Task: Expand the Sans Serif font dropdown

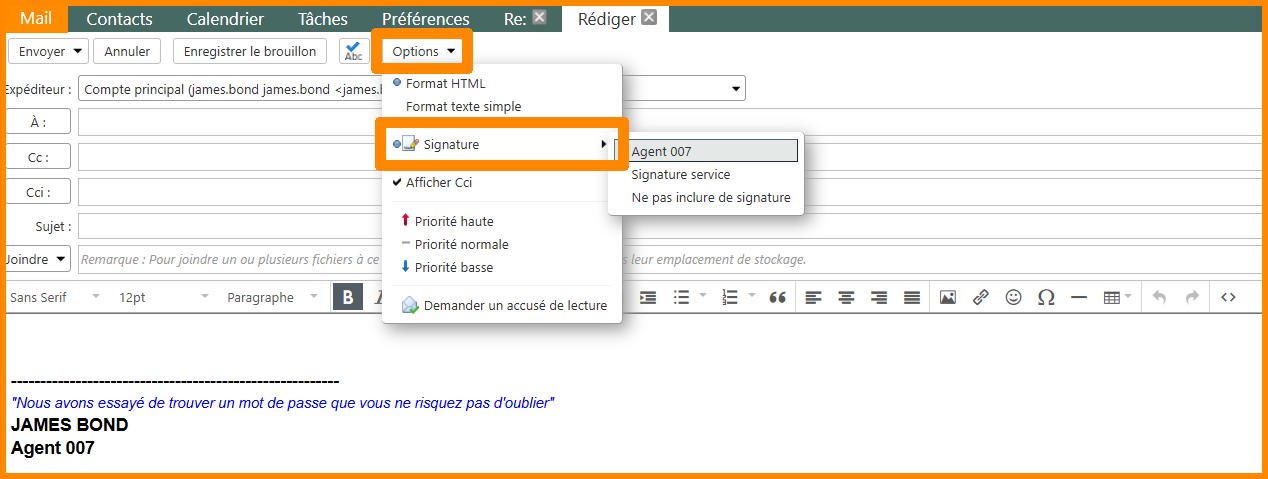Action: [55, 297]
